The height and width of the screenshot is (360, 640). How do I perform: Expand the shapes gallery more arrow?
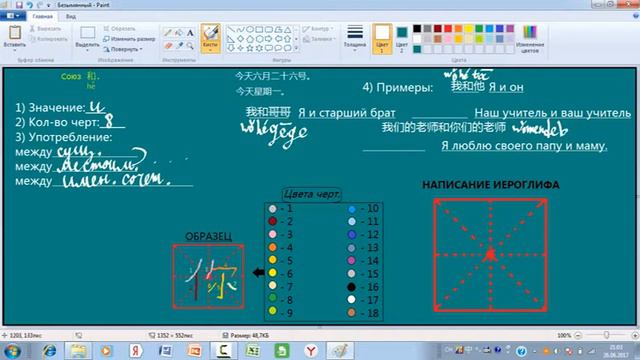pos(296,48)
